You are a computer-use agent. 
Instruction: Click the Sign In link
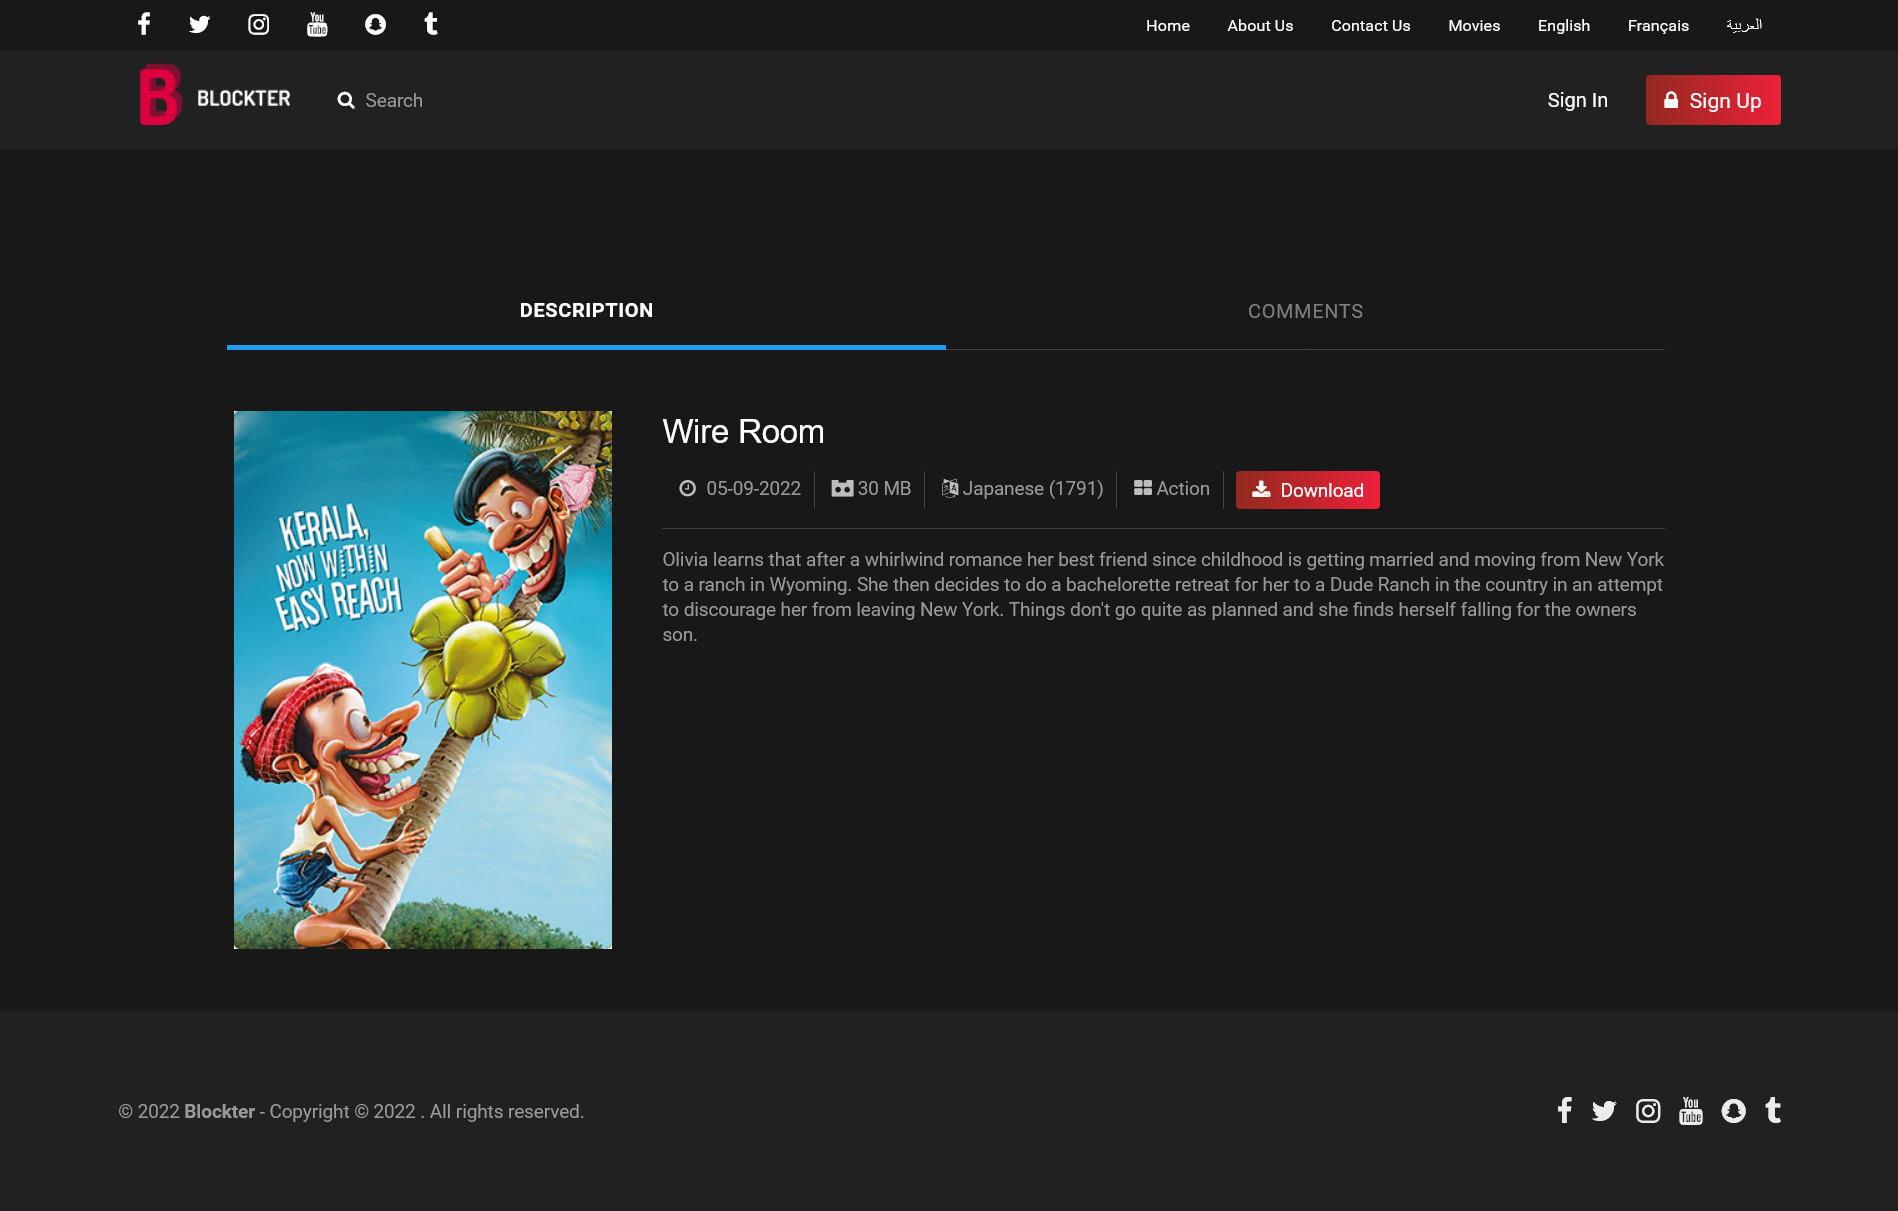1578,100
